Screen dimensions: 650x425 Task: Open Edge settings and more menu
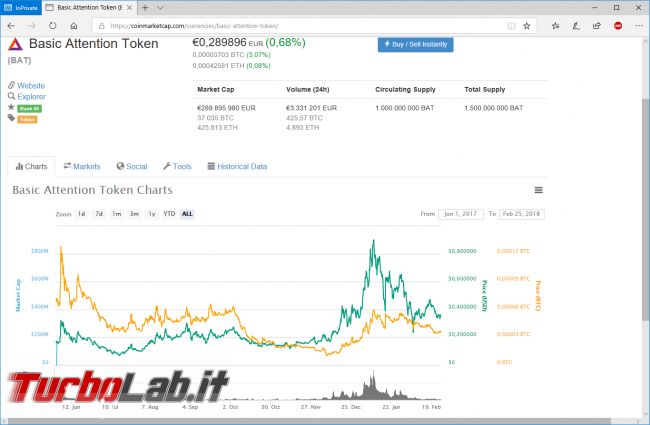click(639, 26)
